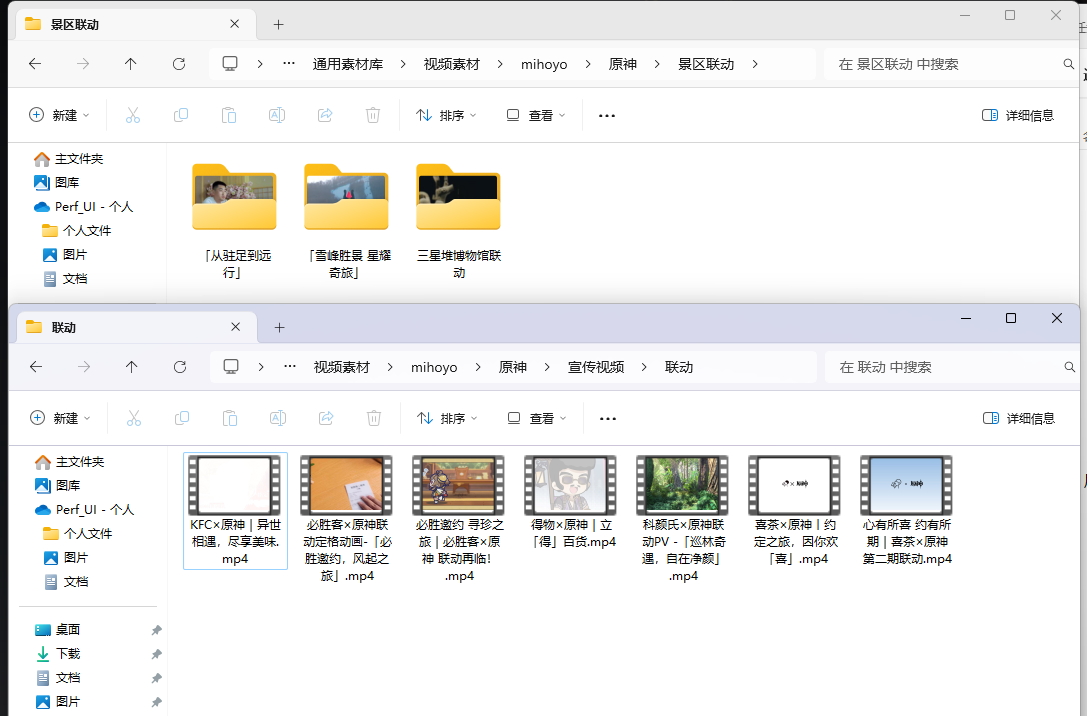The image size is (1087, 716).
Task: Click Share icon in 景区联动 window toolbar
Action: coord(325,115)
